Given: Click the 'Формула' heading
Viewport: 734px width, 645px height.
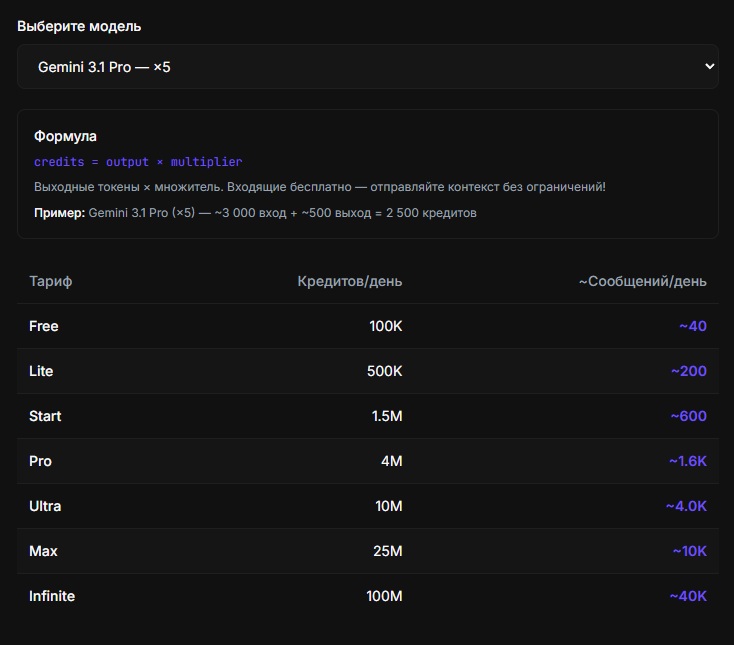Looking at the screenshot, I should [x=66, y=136].
